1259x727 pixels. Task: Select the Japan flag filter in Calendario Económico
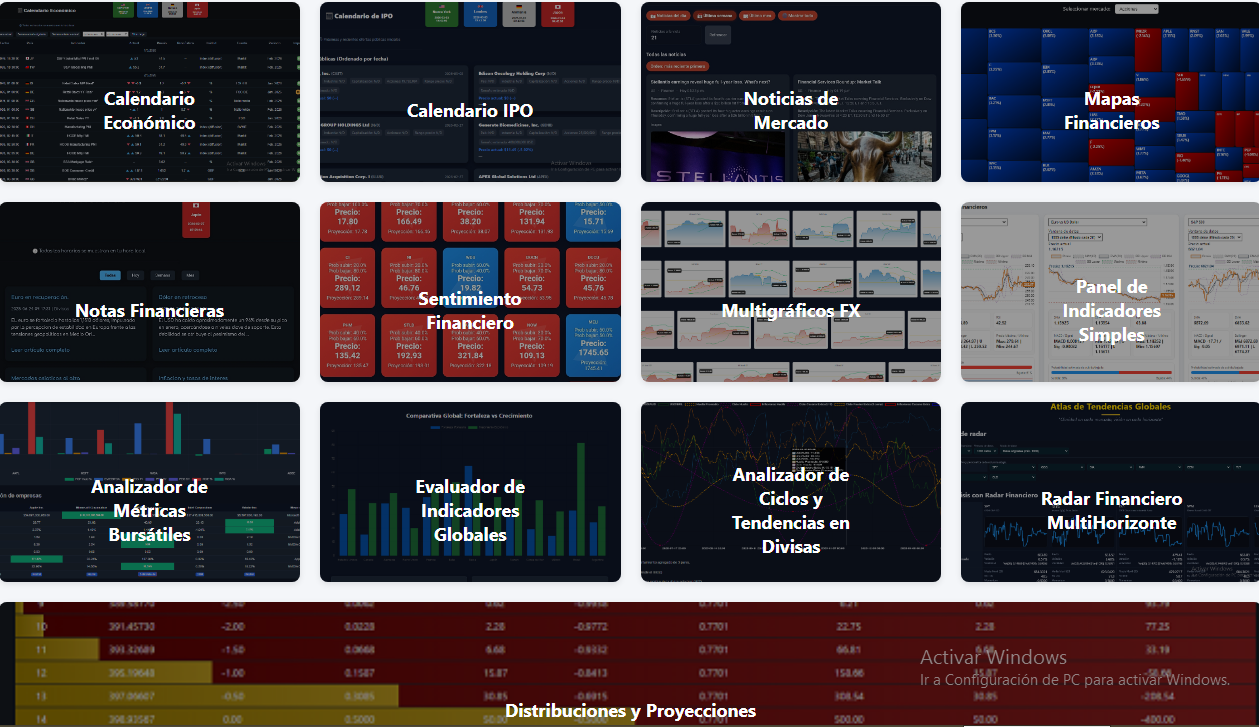pyautogui.click(x=198, y=12)
